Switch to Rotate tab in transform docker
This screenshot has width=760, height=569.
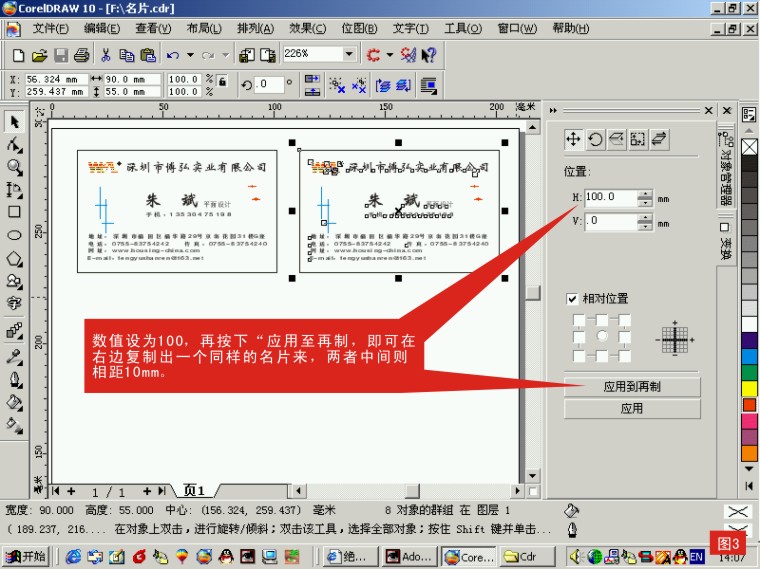[x=595, y=140]
